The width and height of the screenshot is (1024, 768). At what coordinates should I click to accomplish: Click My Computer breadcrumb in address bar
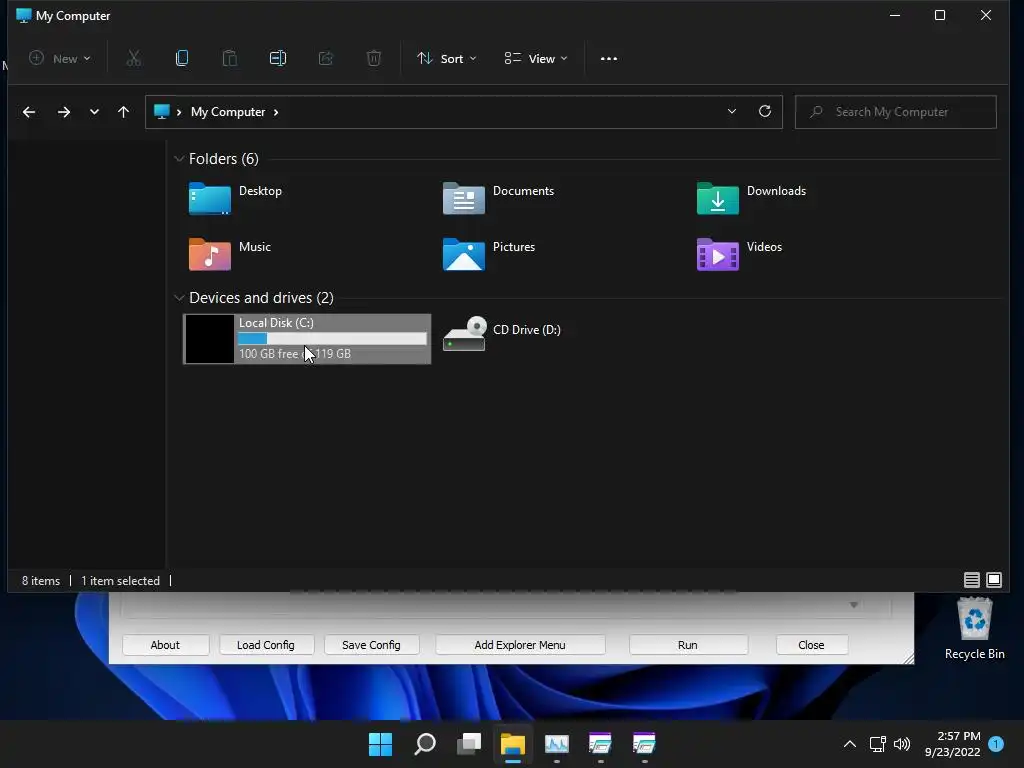pos(228,112)
